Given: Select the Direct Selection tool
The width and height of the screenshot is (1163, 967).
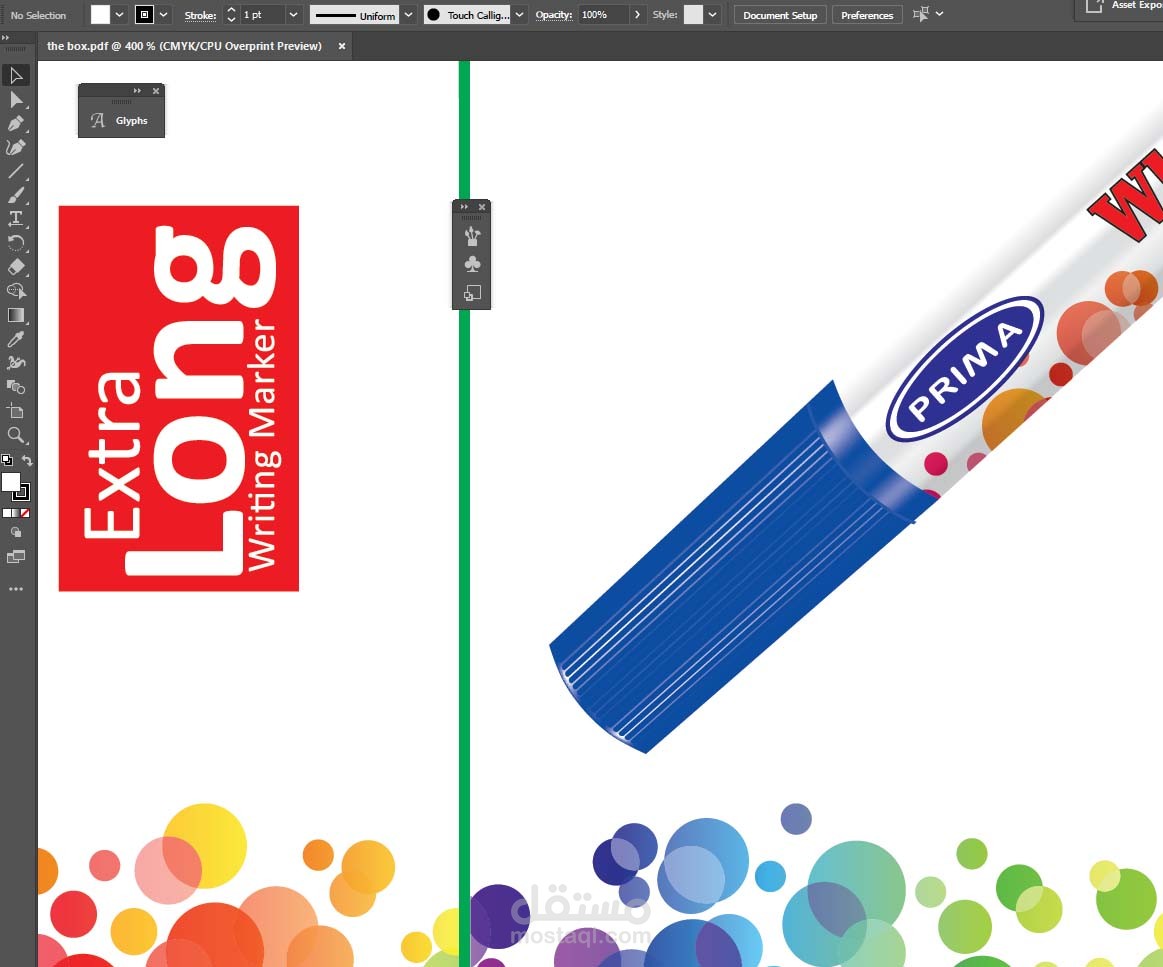Looking at the screenshot, I should [x=16, y=99].
